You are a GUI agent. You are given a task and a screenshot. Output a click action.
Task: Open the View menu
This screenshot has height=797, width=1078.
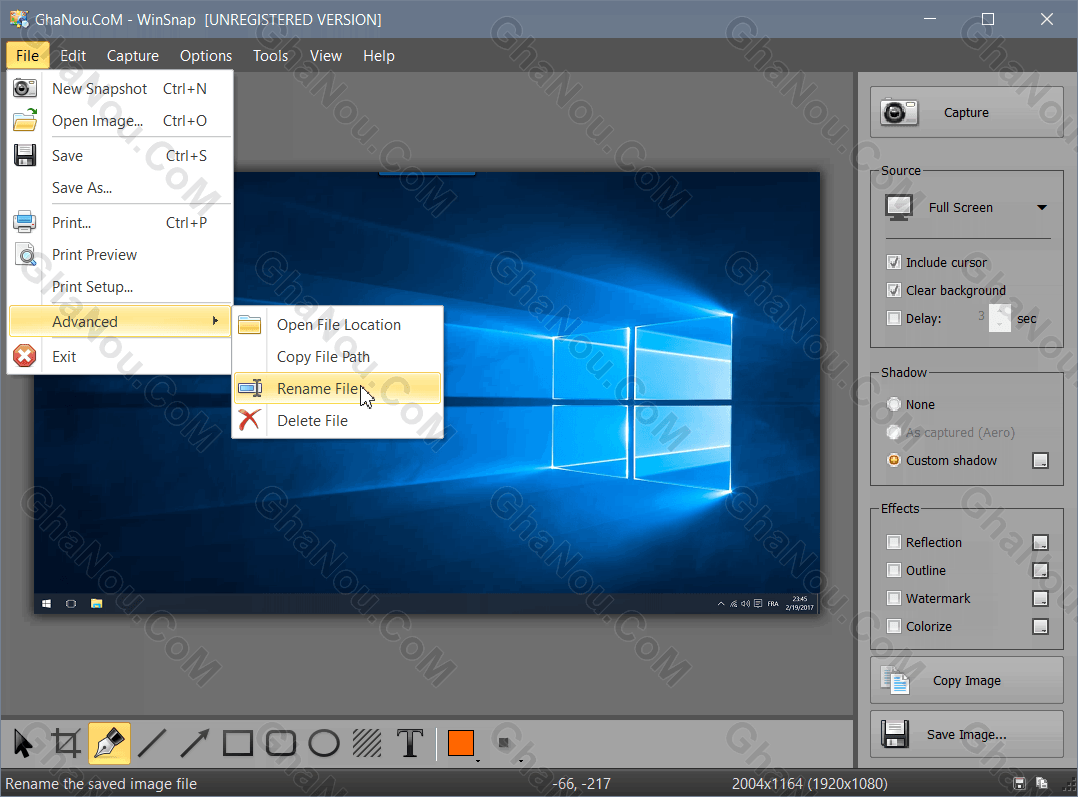(326, 56)
